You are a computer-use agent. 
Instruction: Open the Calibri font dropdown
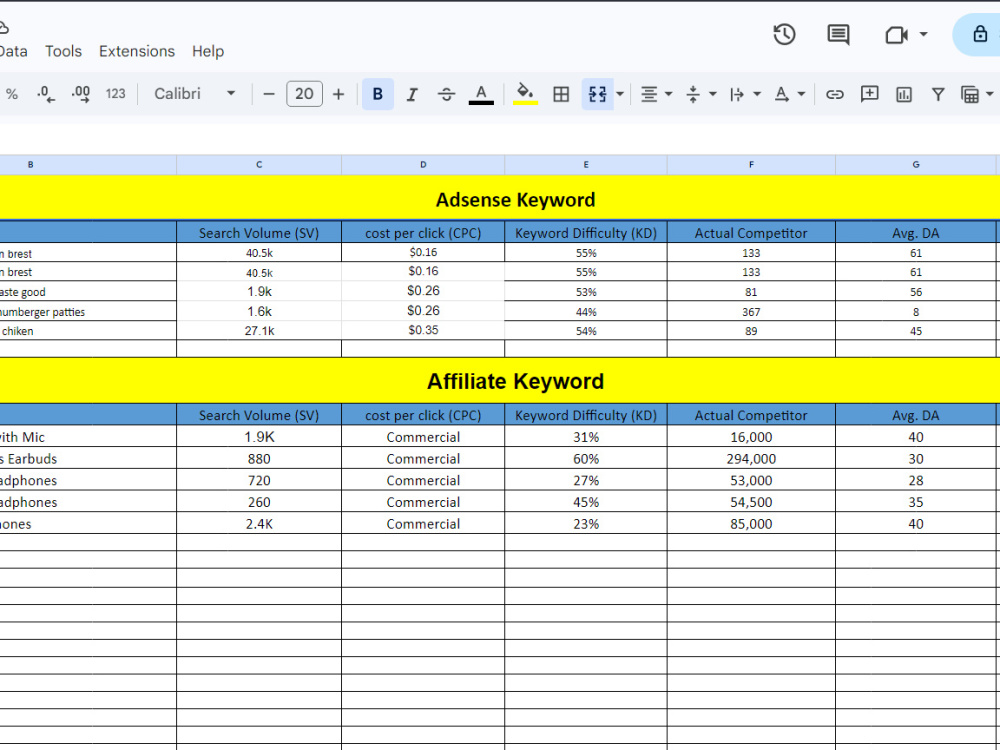click(195, 94)
